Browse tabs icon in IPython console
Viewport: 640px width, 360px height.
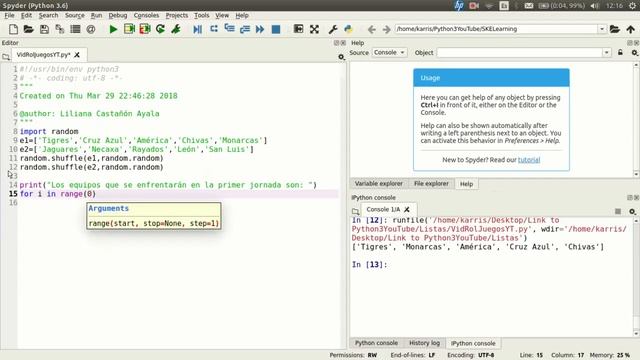[x=356, y=211]
